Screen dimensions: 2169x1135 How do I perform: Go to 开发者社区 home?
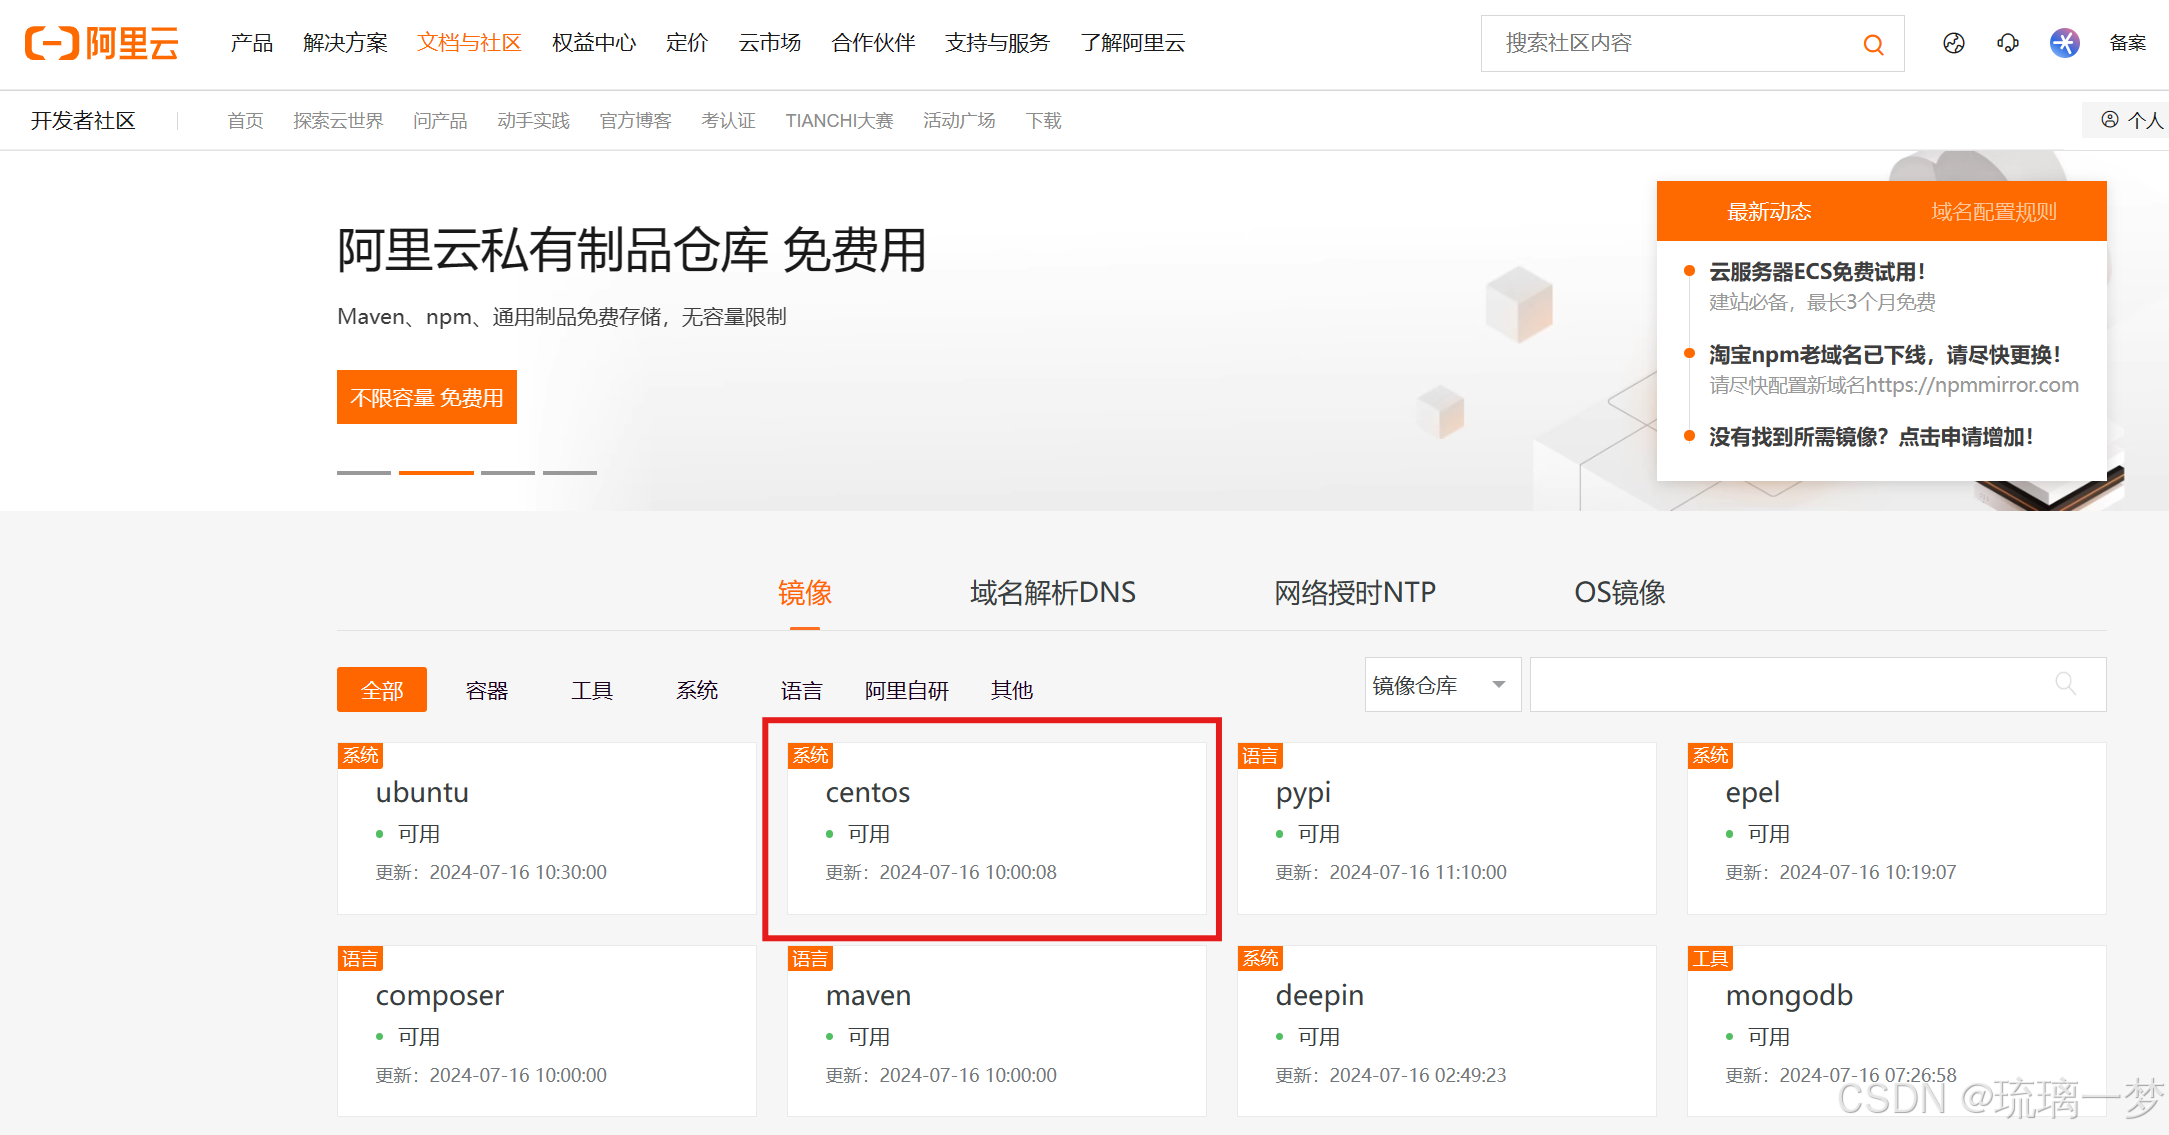pos(83,121)
